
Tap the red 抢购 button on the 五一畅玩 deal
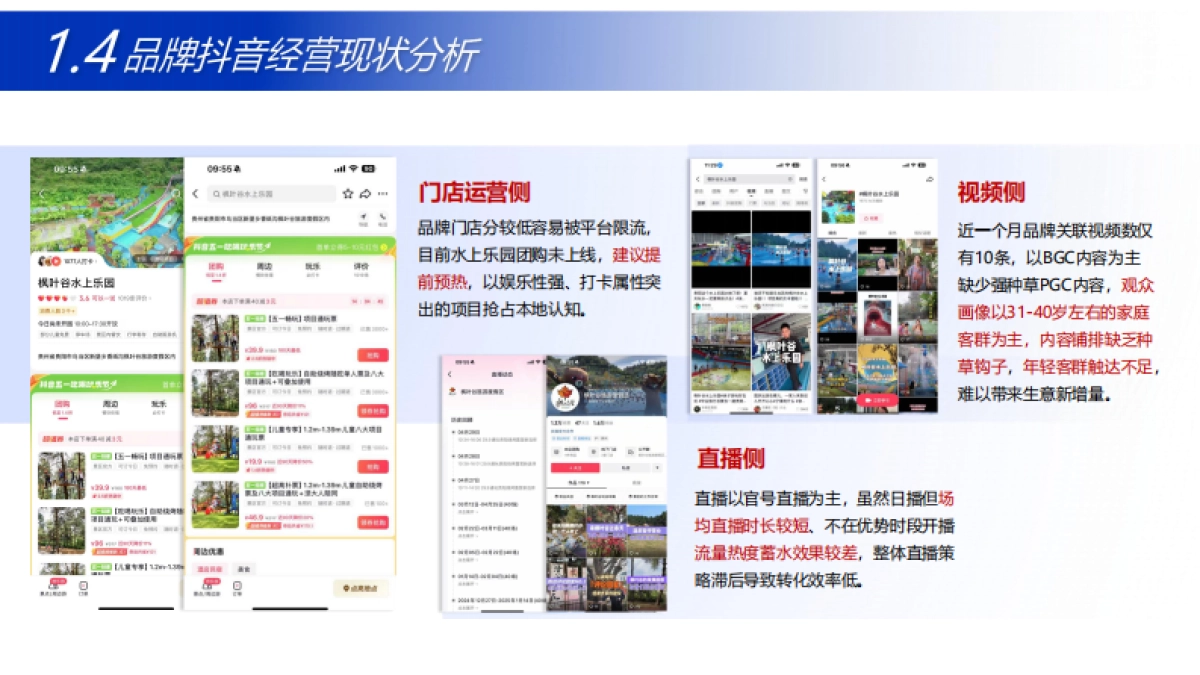(x=371, y=354)
